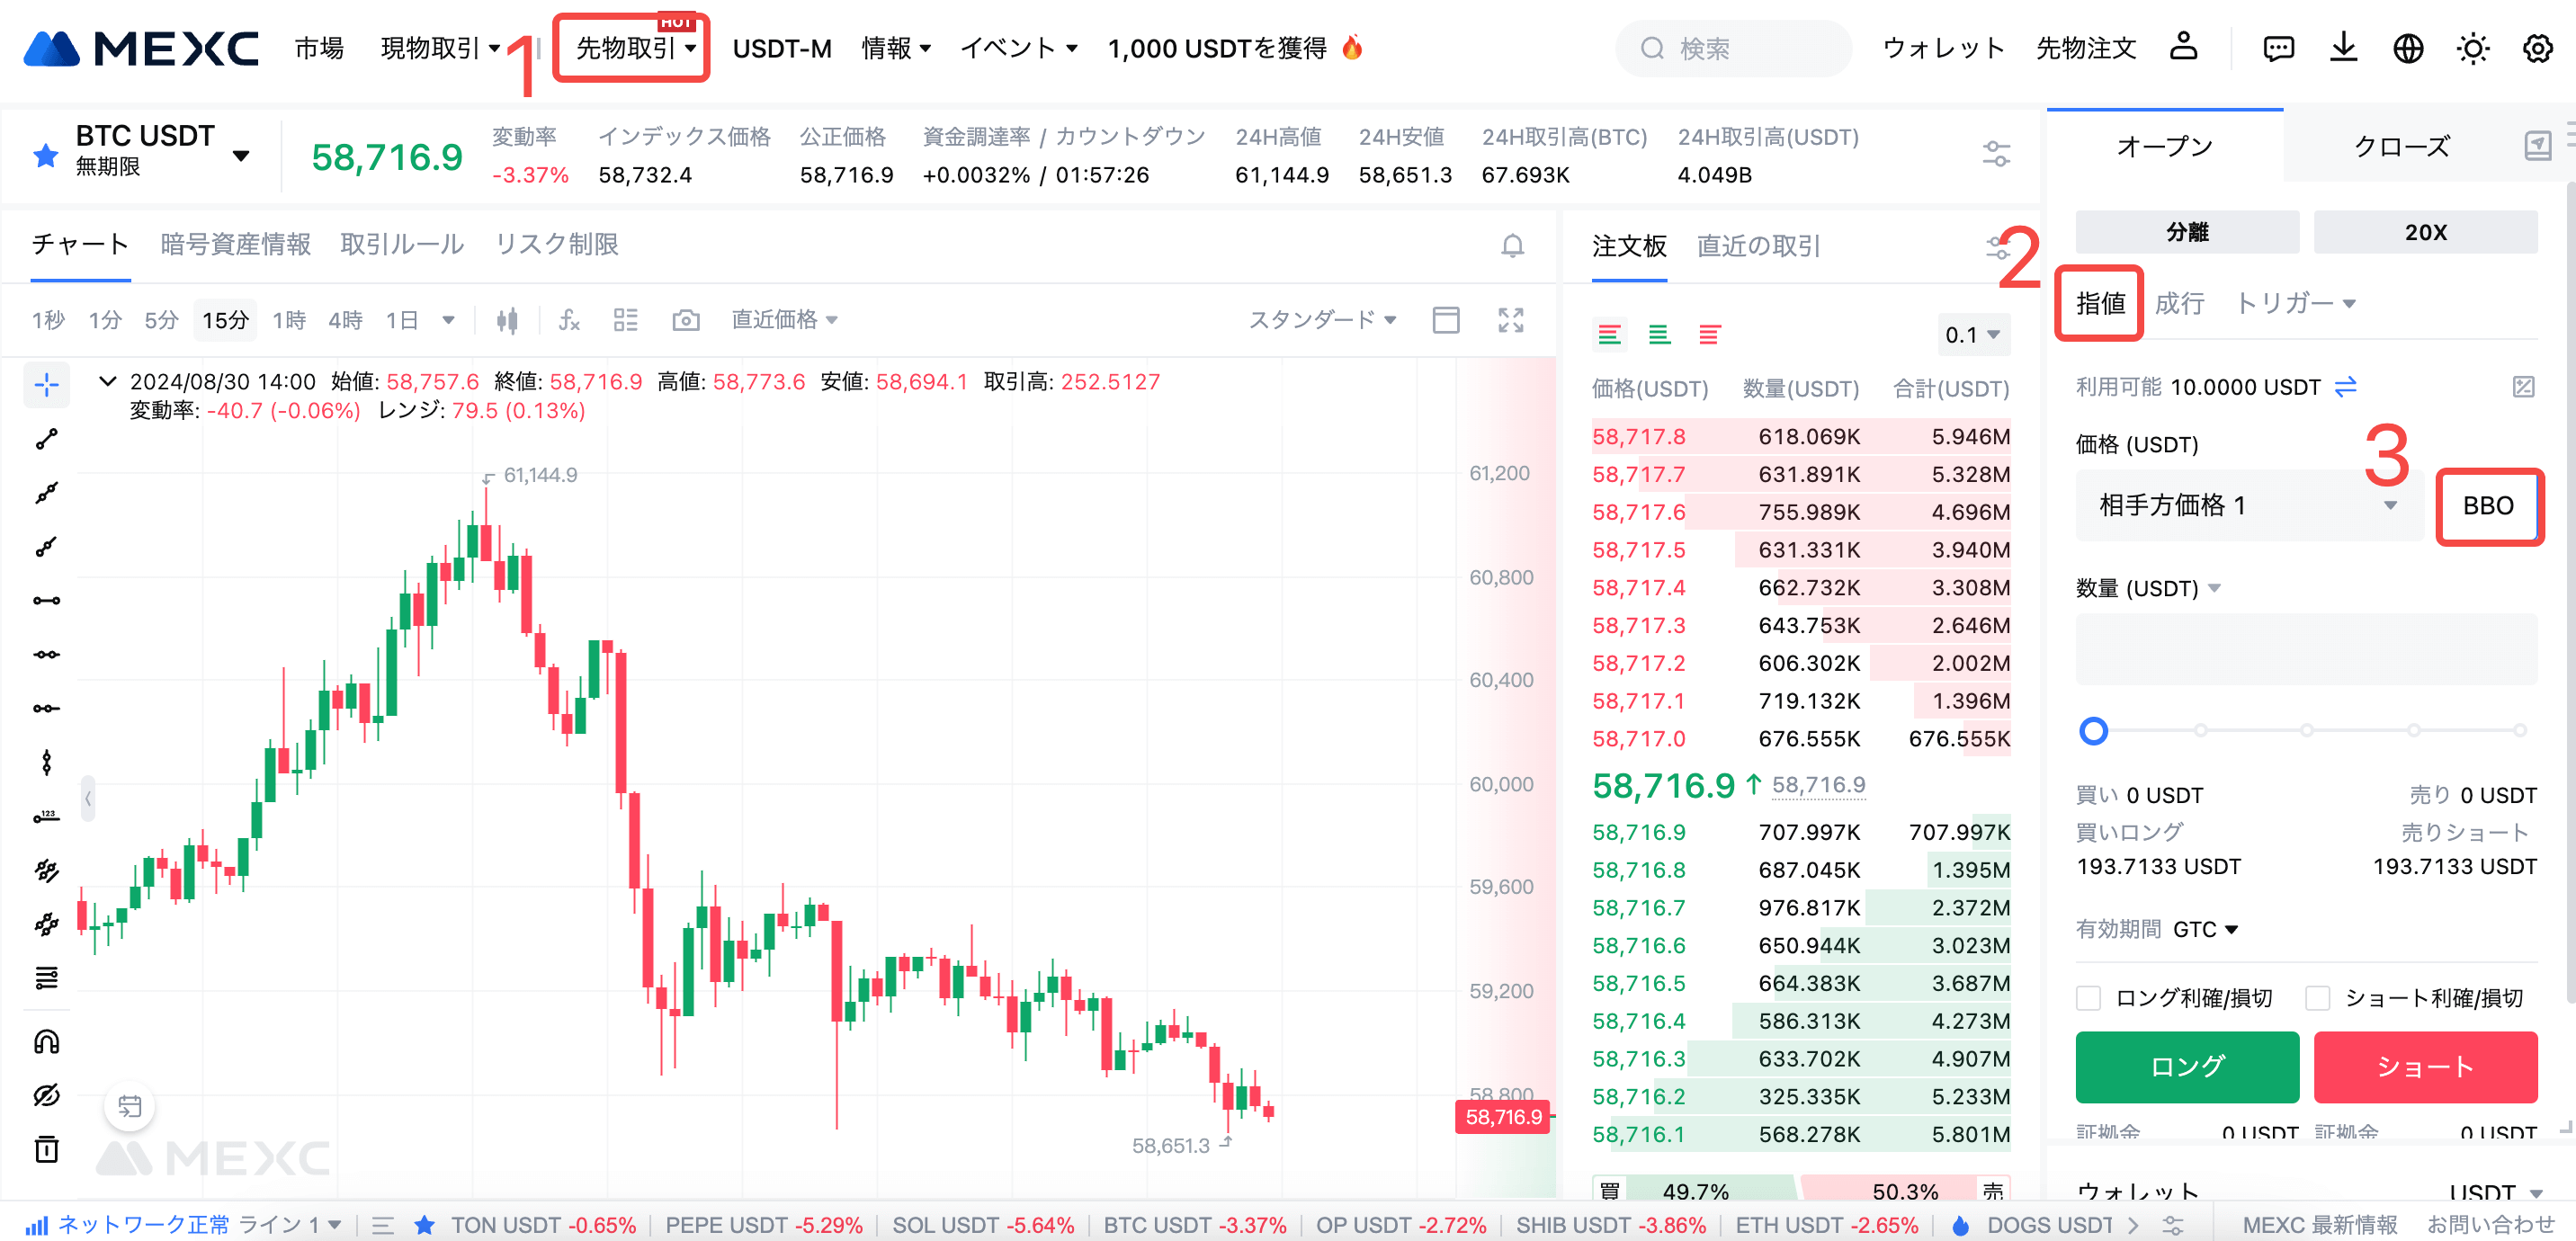Switch to the 取引ルール tab

402,245
